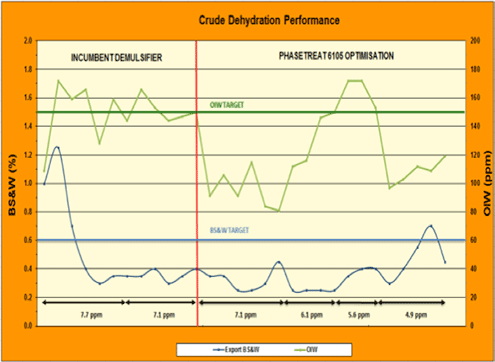
Task: Click the arrow above 7.1 ppm after the red line
Action: click(241, 303)
